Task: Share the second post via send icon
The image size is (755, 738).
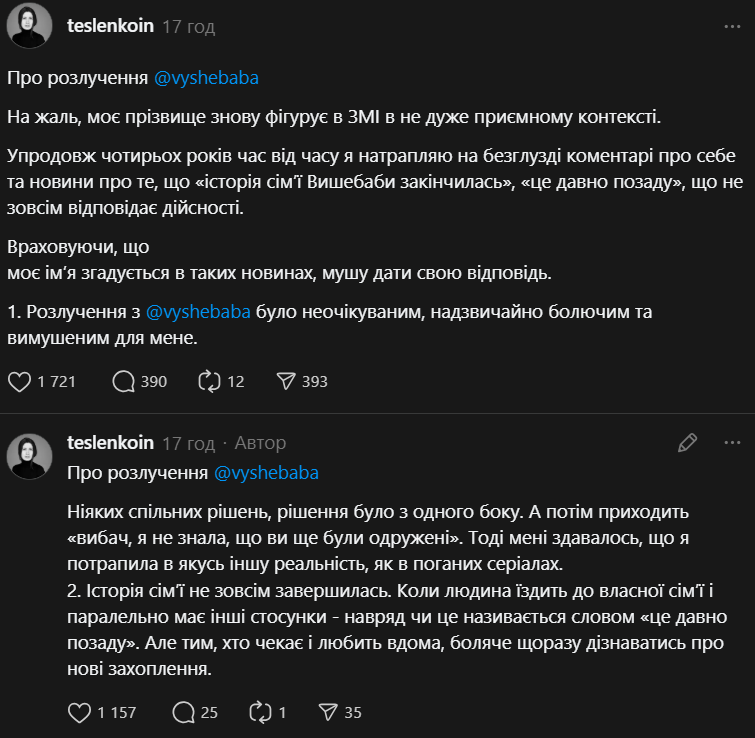Action: [x=327, y=712]
